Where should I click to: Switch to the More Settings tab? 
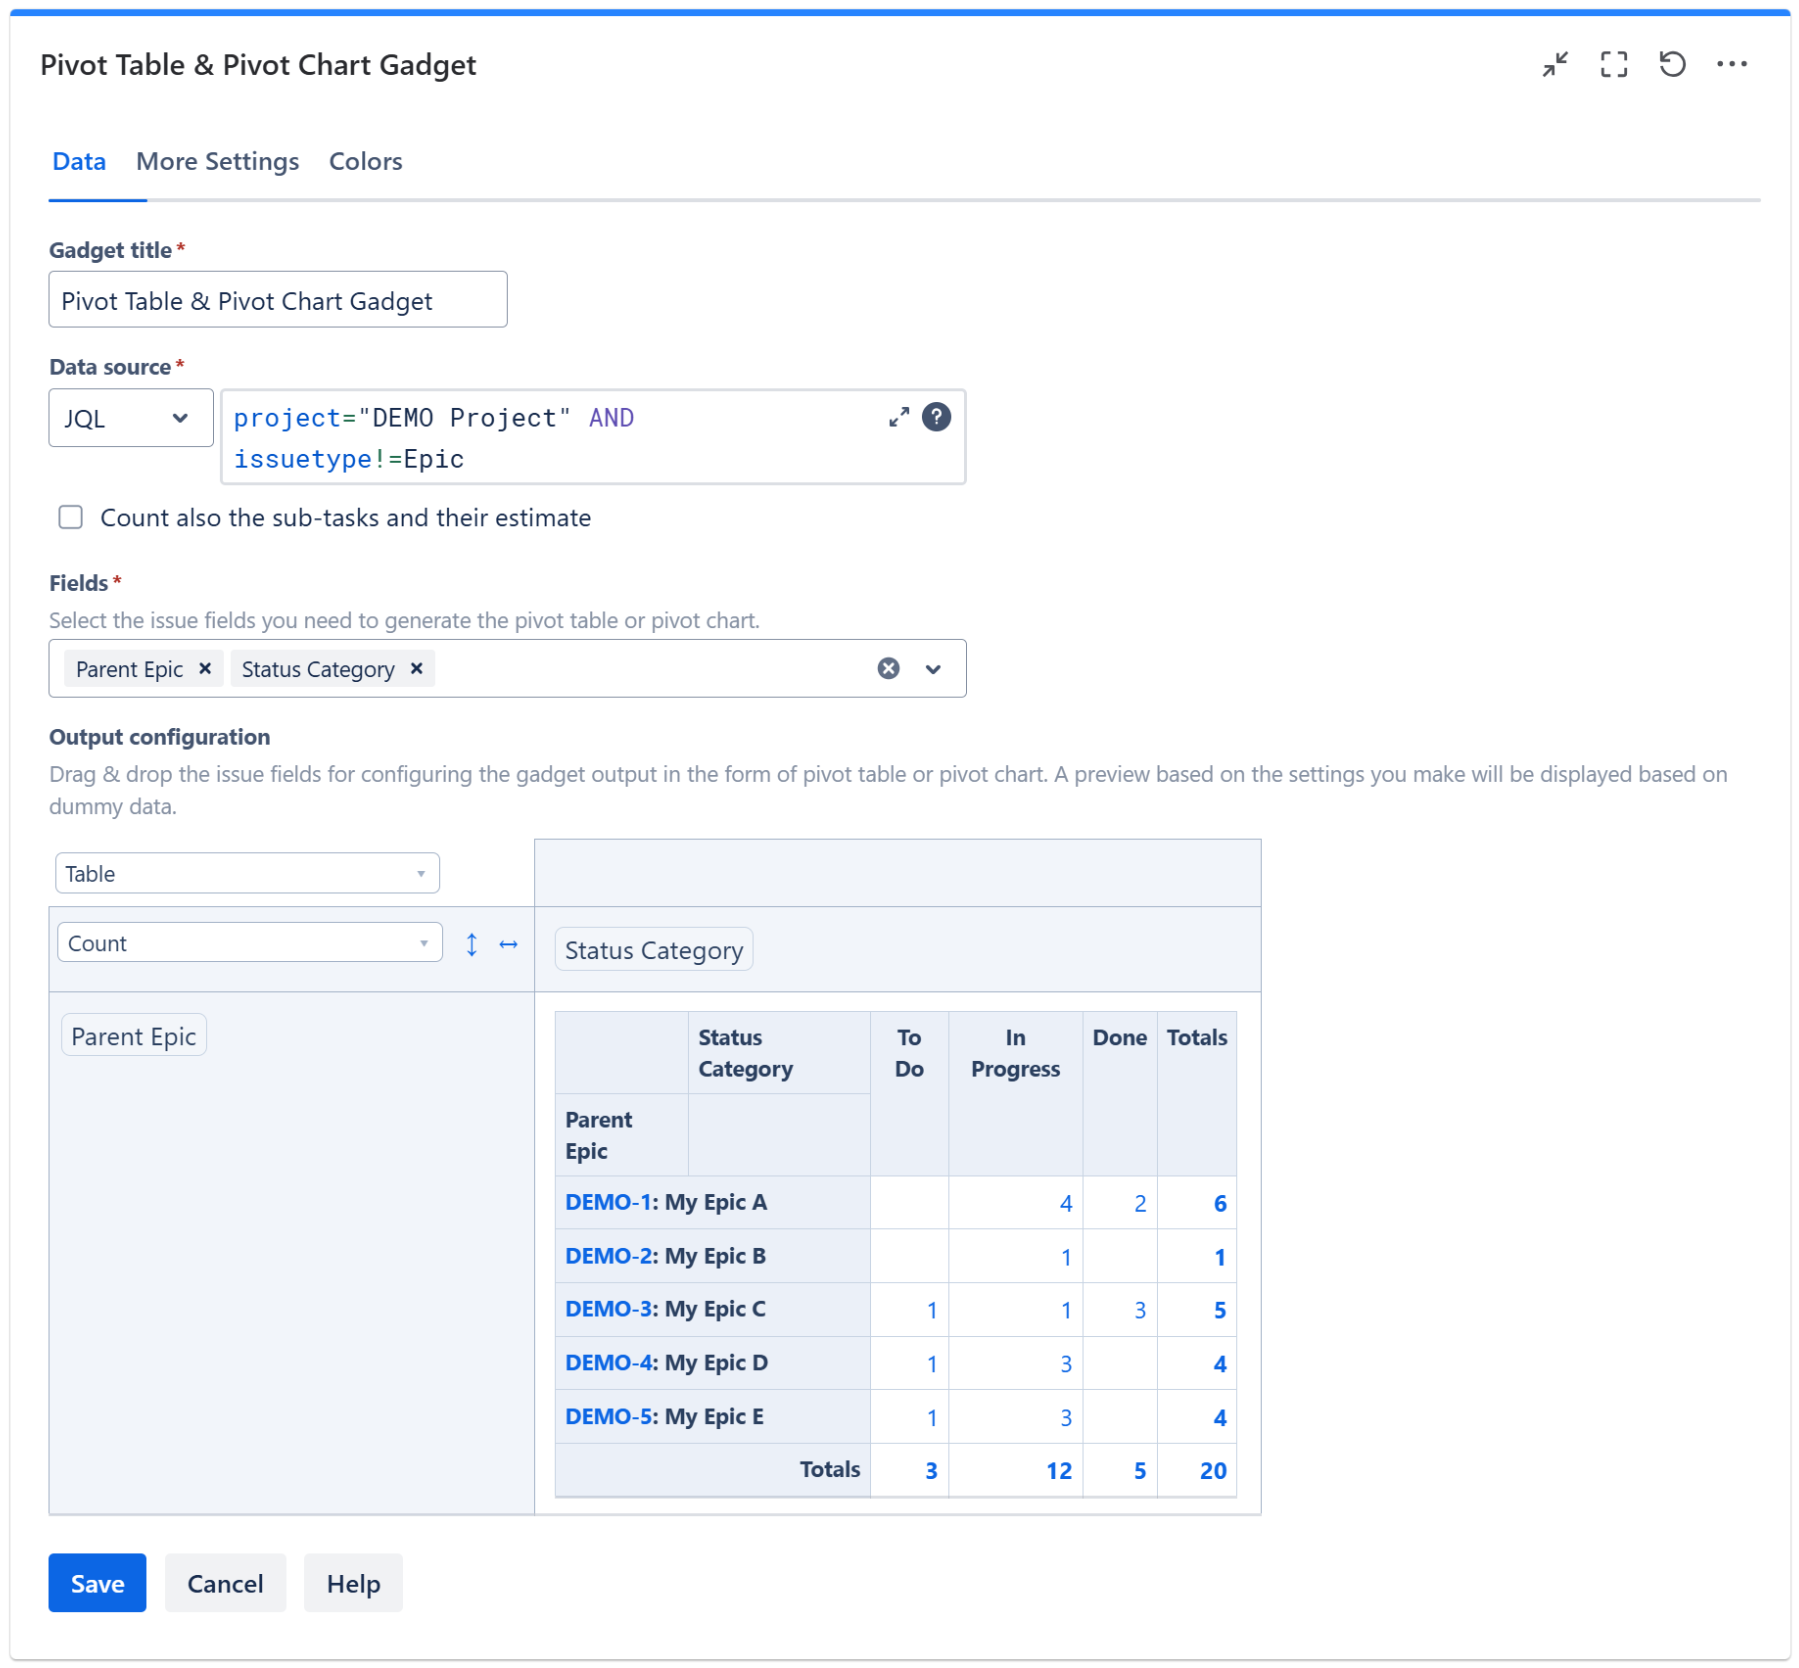[217, 162]
